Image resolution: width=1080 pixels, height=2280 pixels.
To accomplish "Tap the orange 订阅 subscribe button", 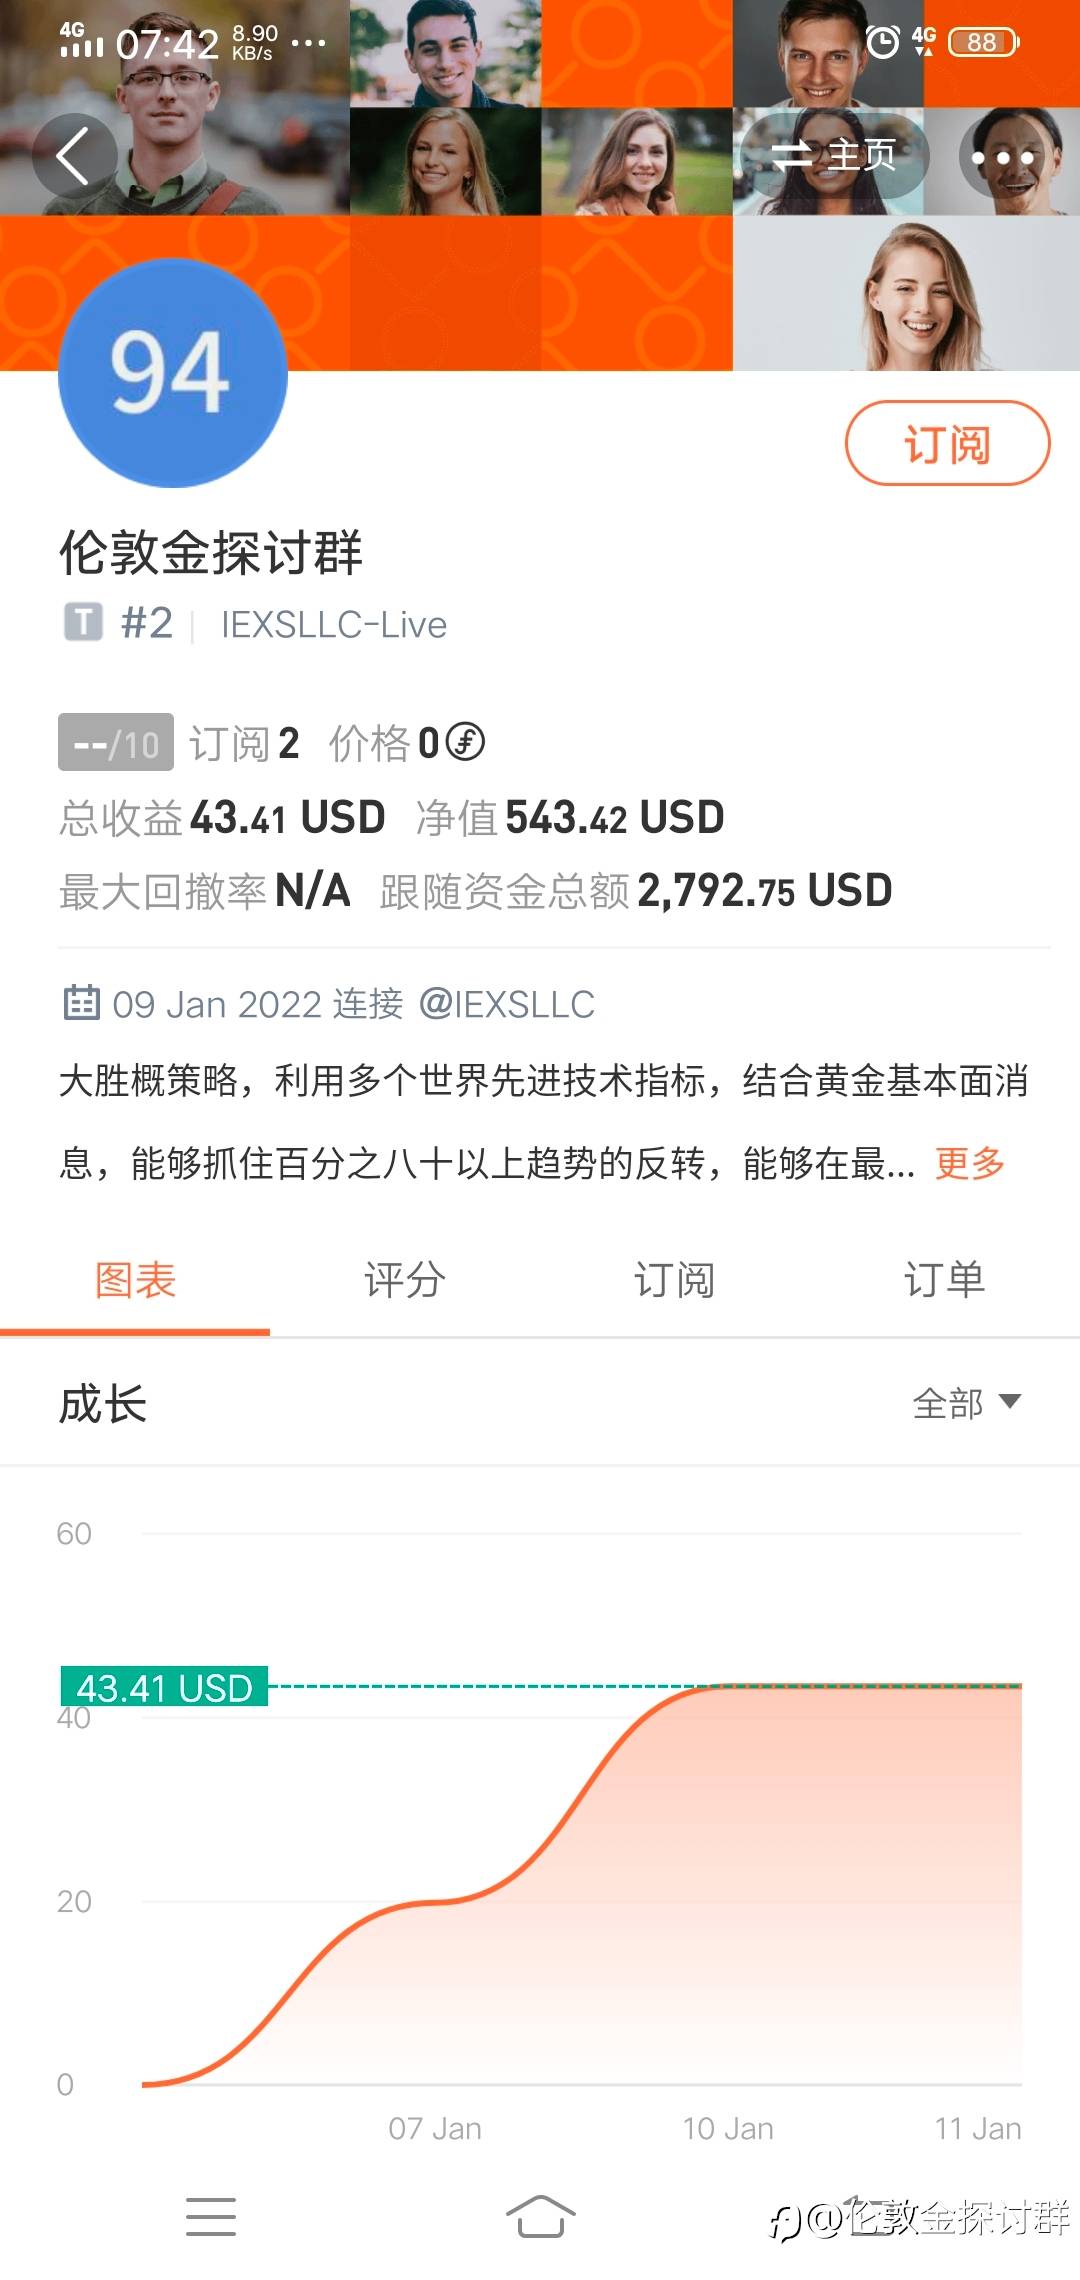I will (x=947, y=443).
